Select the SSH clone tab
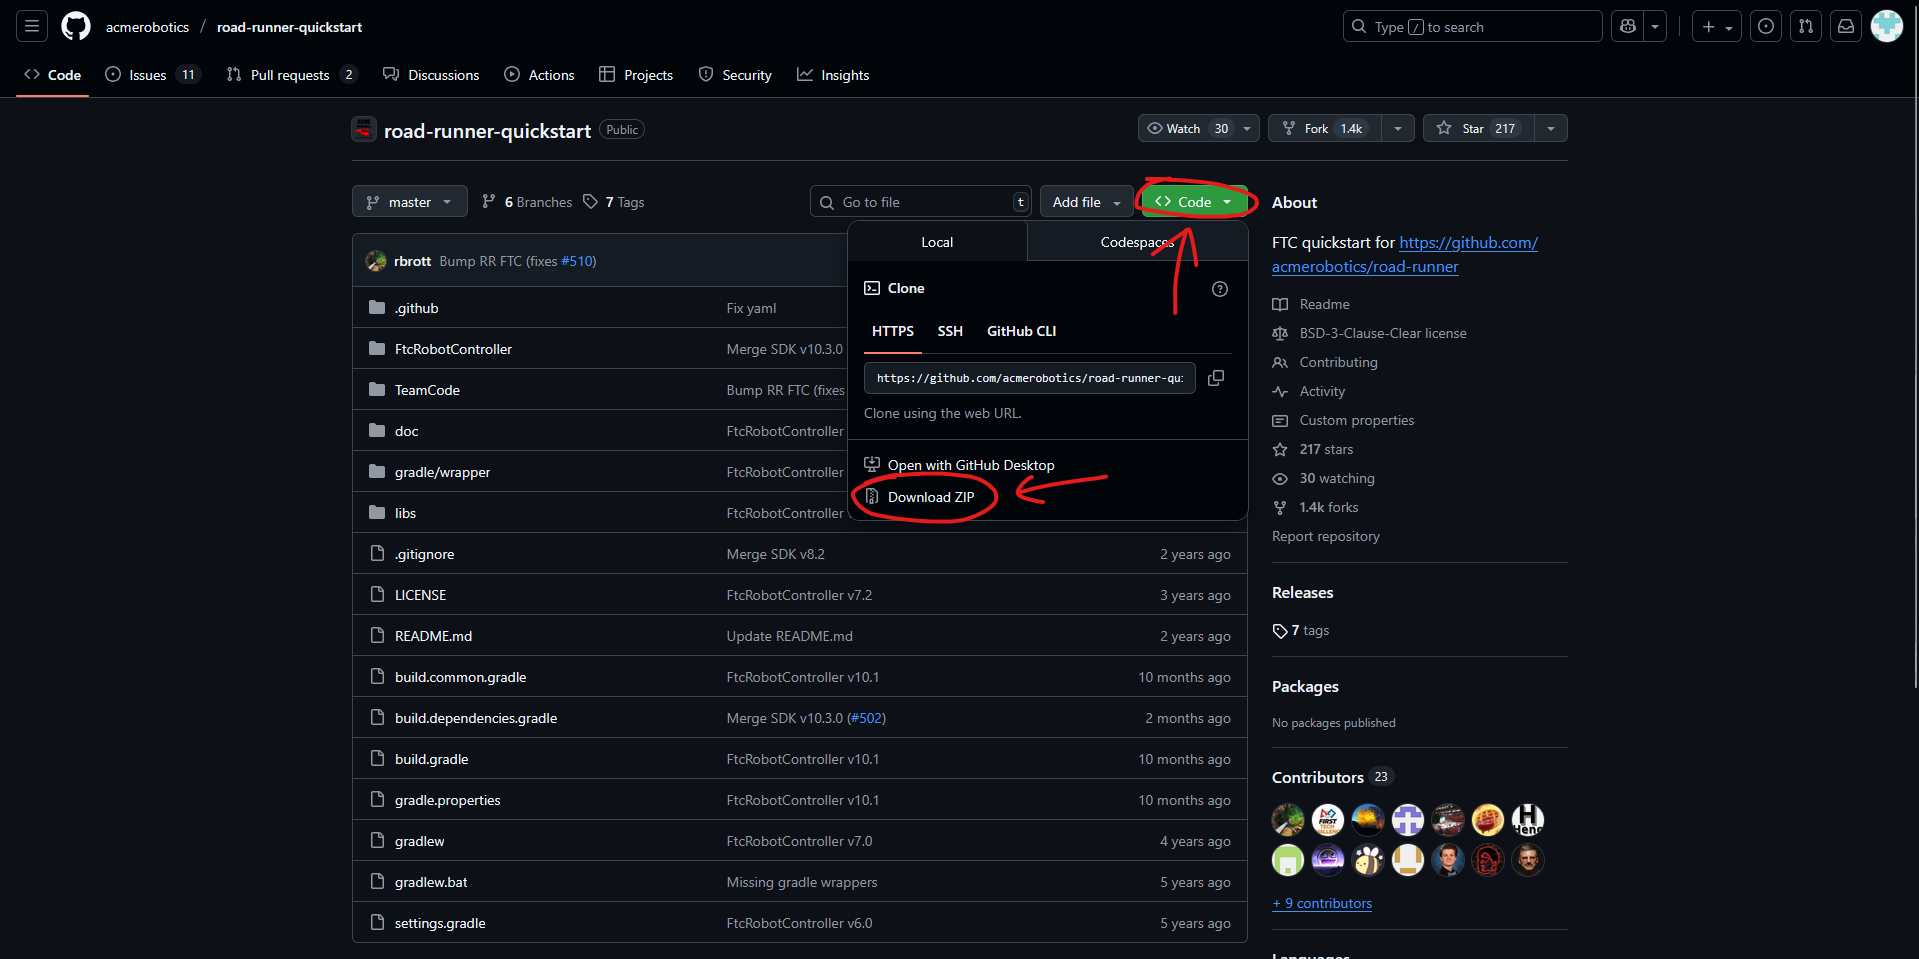The height and width of the screenshot is (959, 1919). tap(949, 331)
